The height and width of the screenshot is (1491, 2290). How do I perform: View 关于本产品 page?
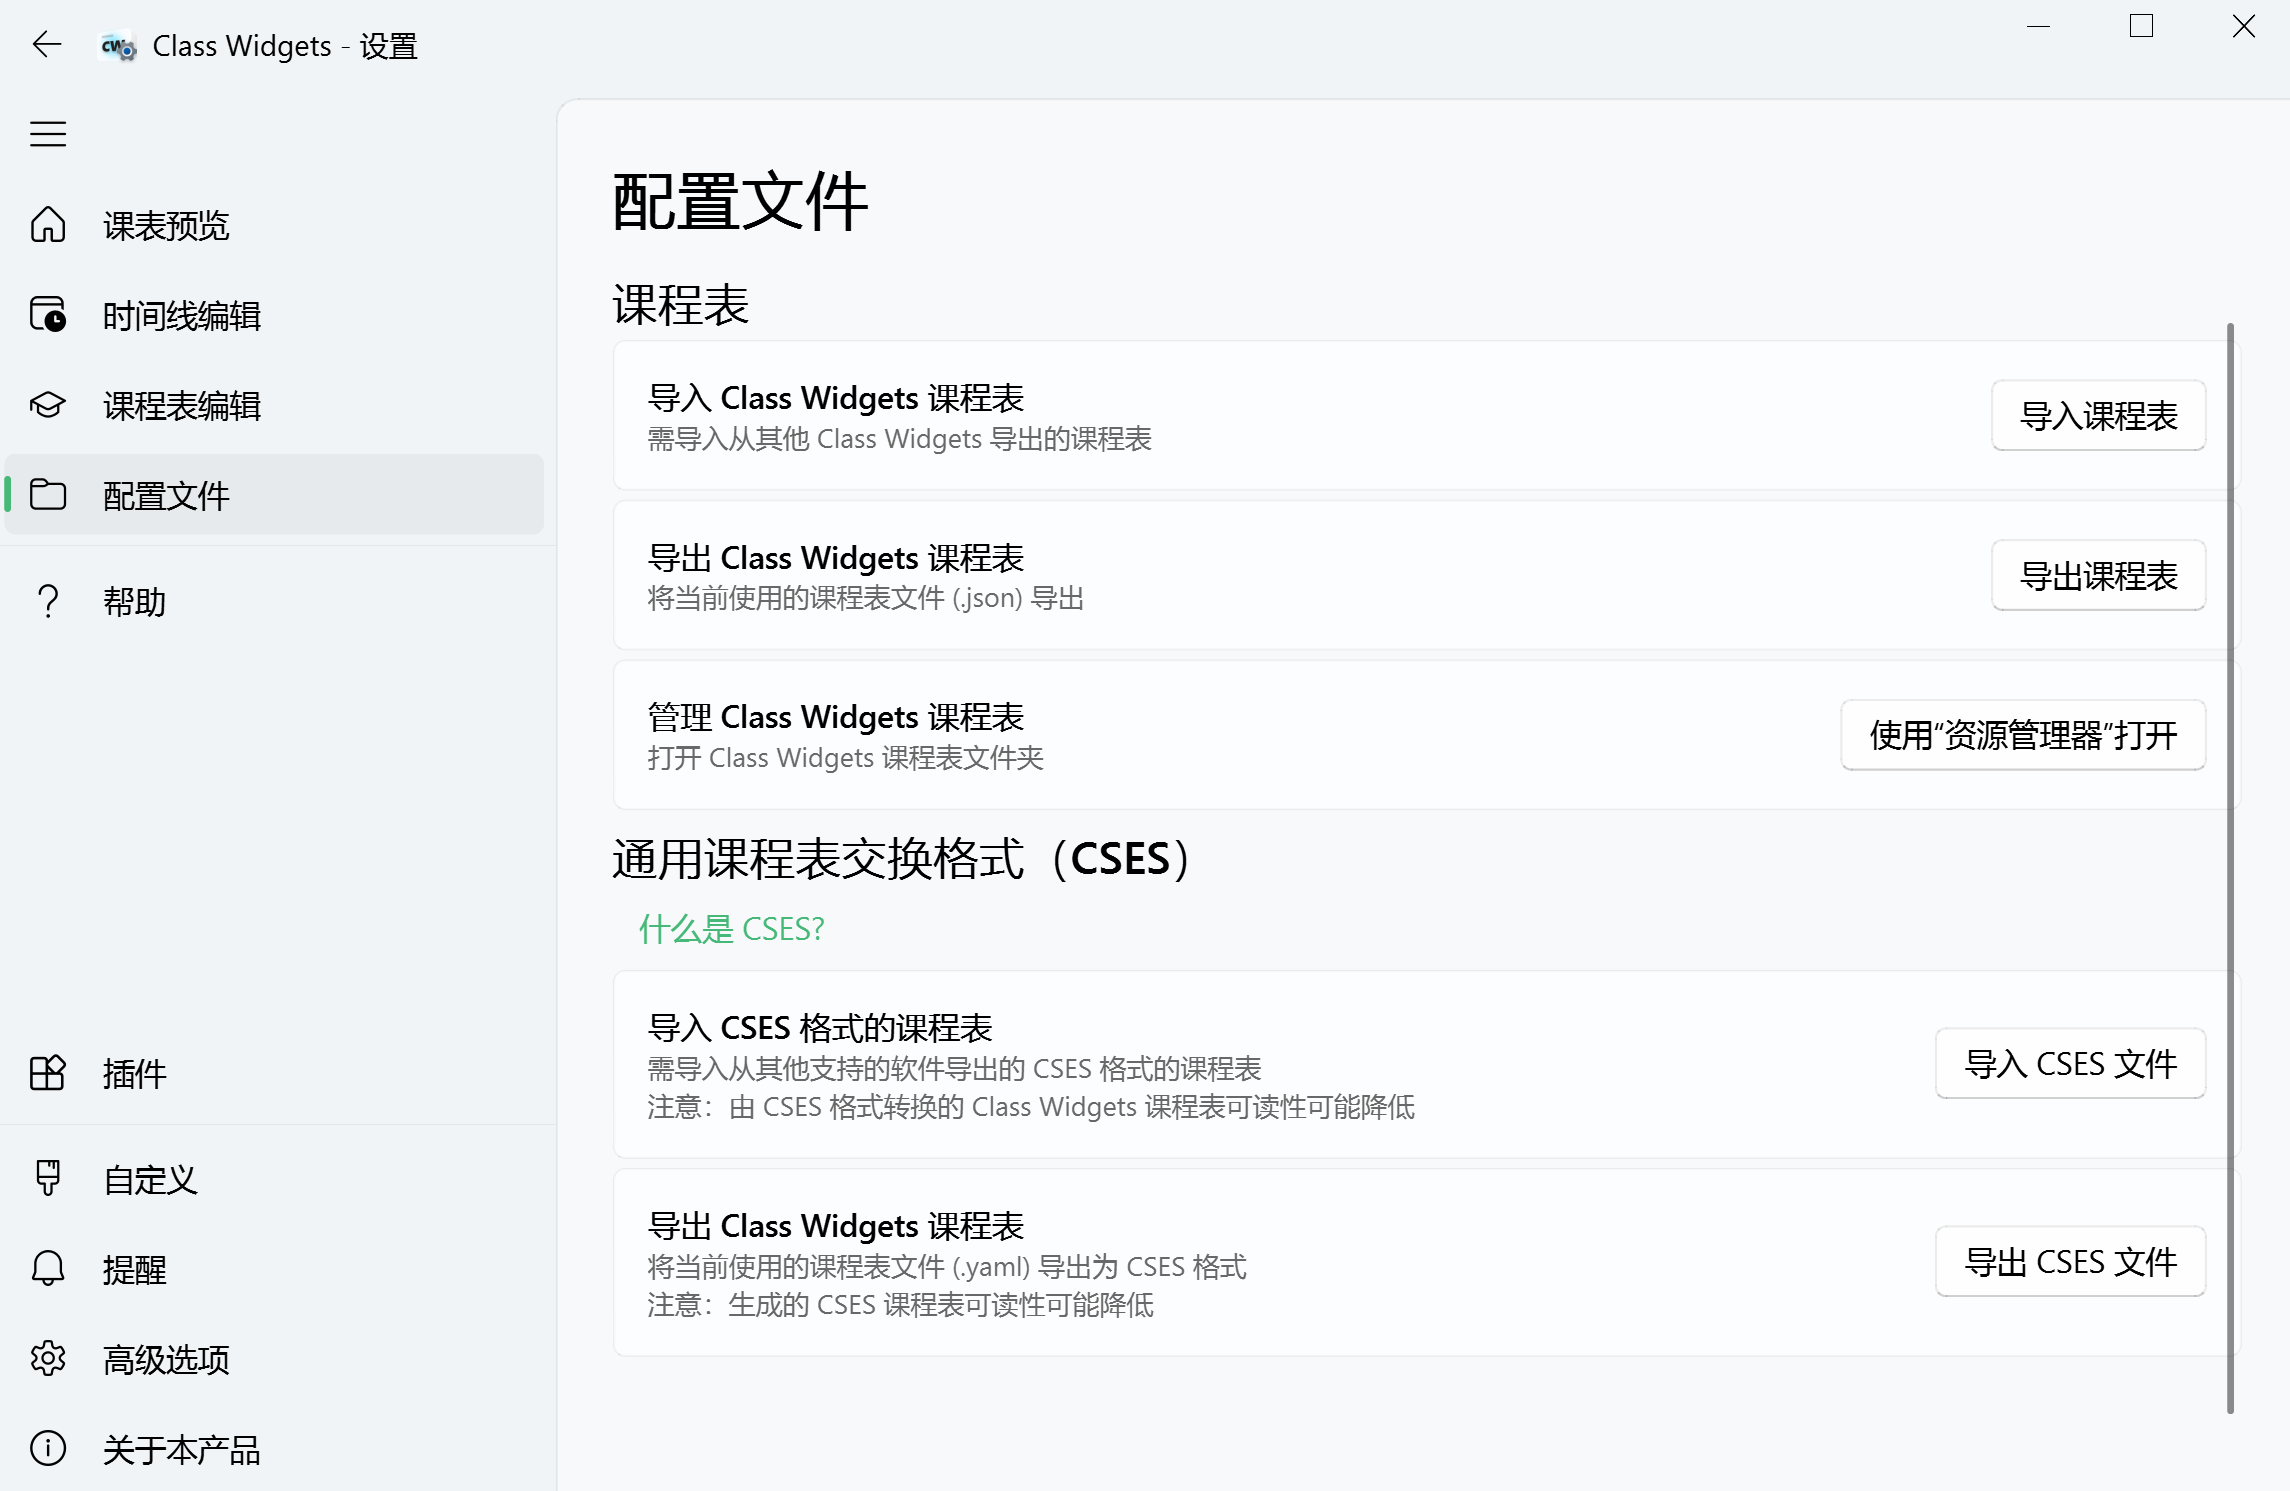tap(274, 1449)
